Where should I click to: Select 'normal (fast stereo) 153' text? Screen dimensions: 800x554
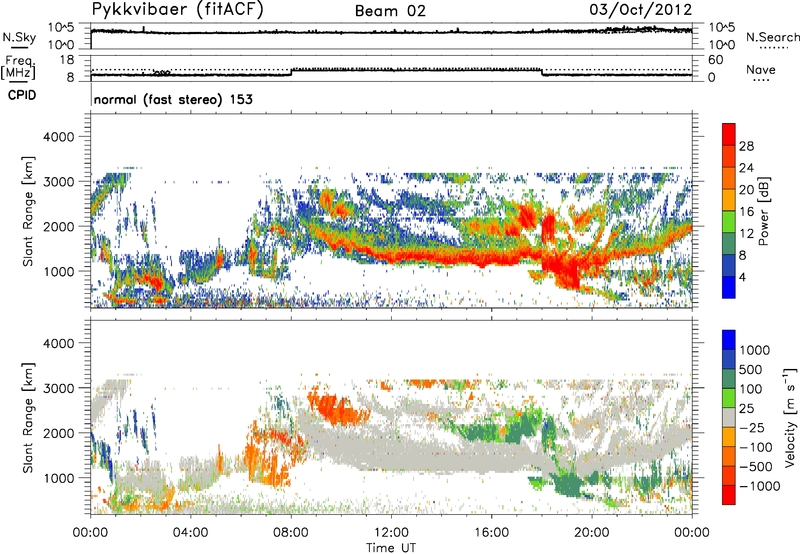[173, 99]
